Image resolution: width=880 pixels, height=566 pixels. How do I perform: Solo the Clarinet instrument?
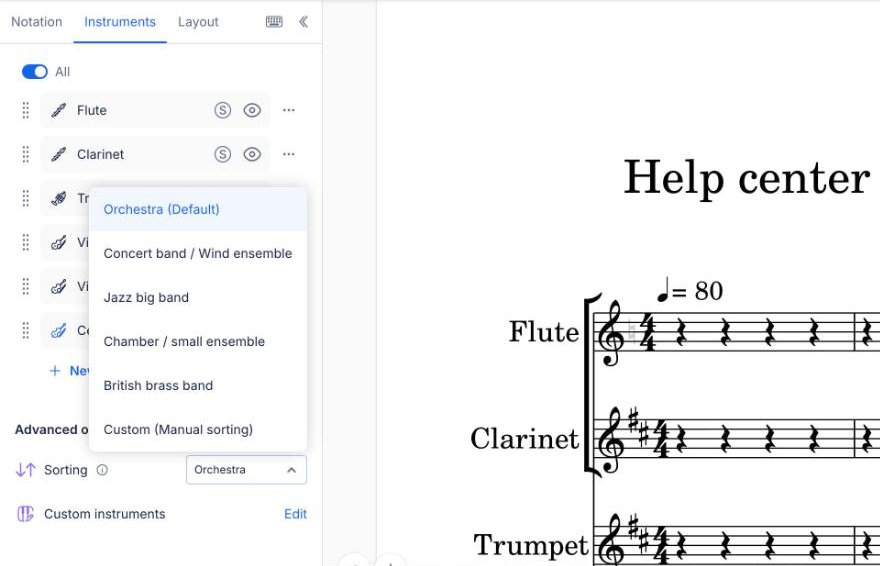click(223, 154)
